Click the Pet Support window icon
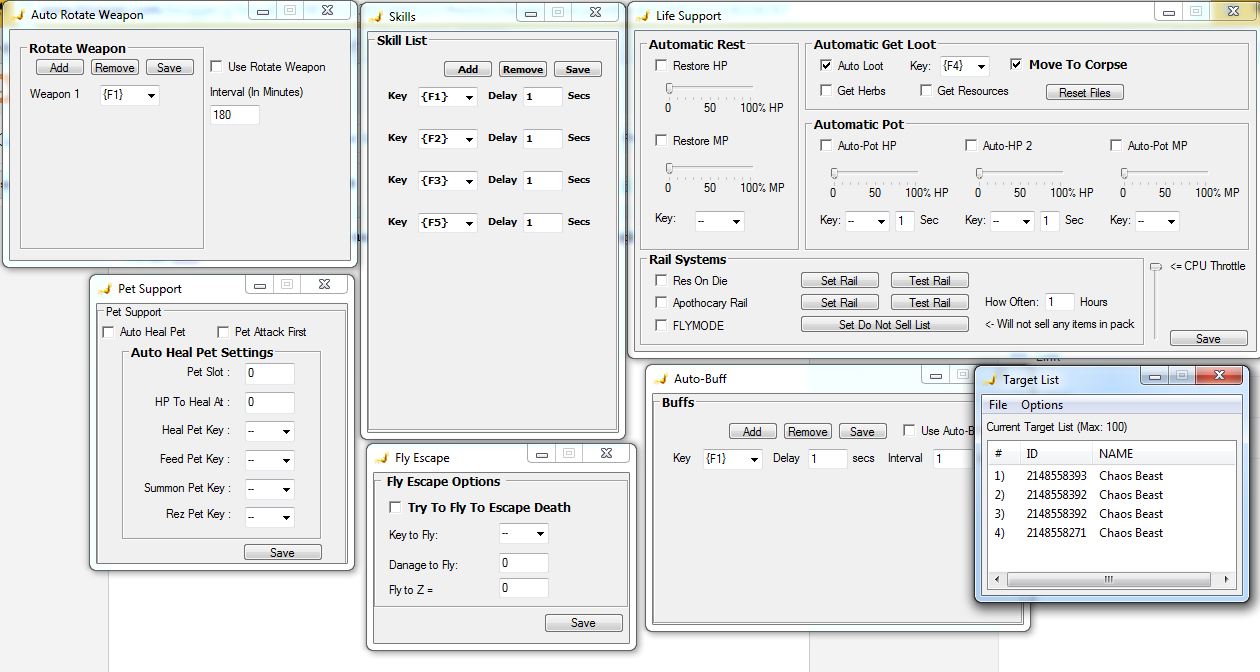 pyautogui.click(x=104, y=288)
